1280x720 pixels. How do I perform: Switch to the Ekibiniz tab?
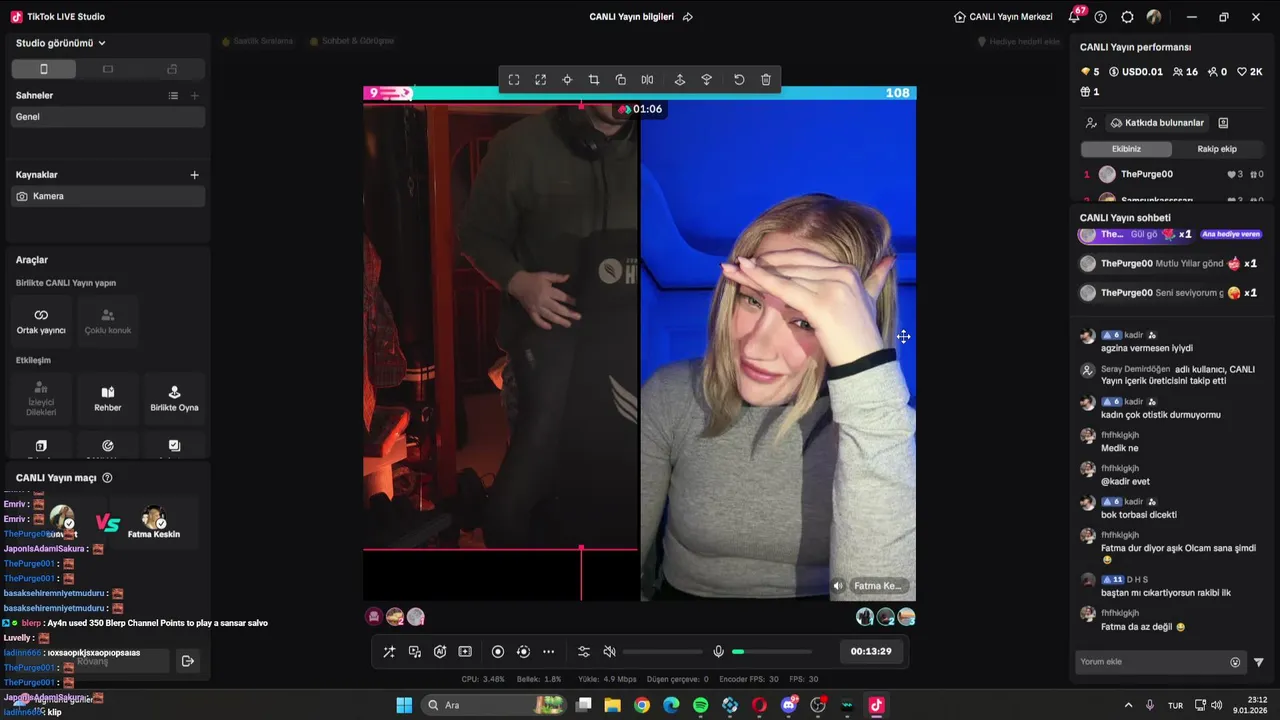click(x=1126, y=149)
